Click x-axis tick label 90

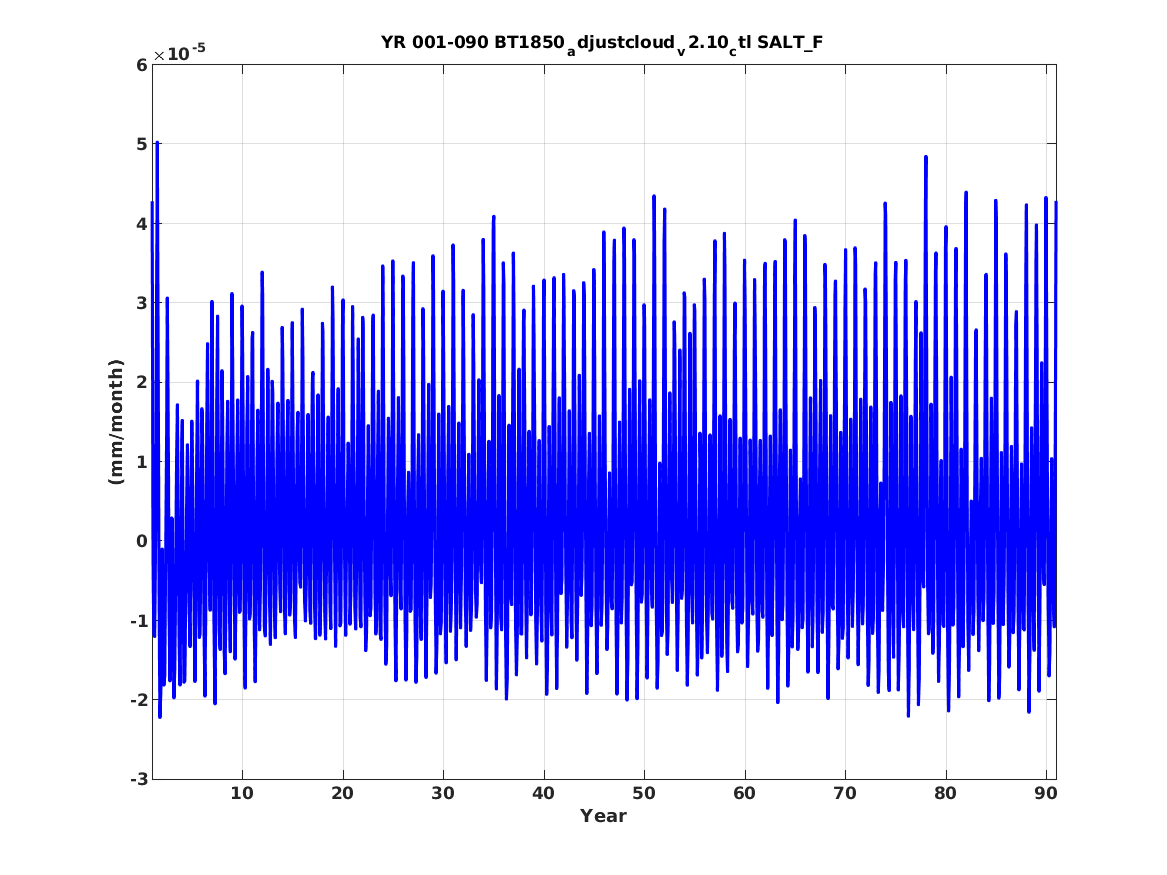pos(1046,793)
